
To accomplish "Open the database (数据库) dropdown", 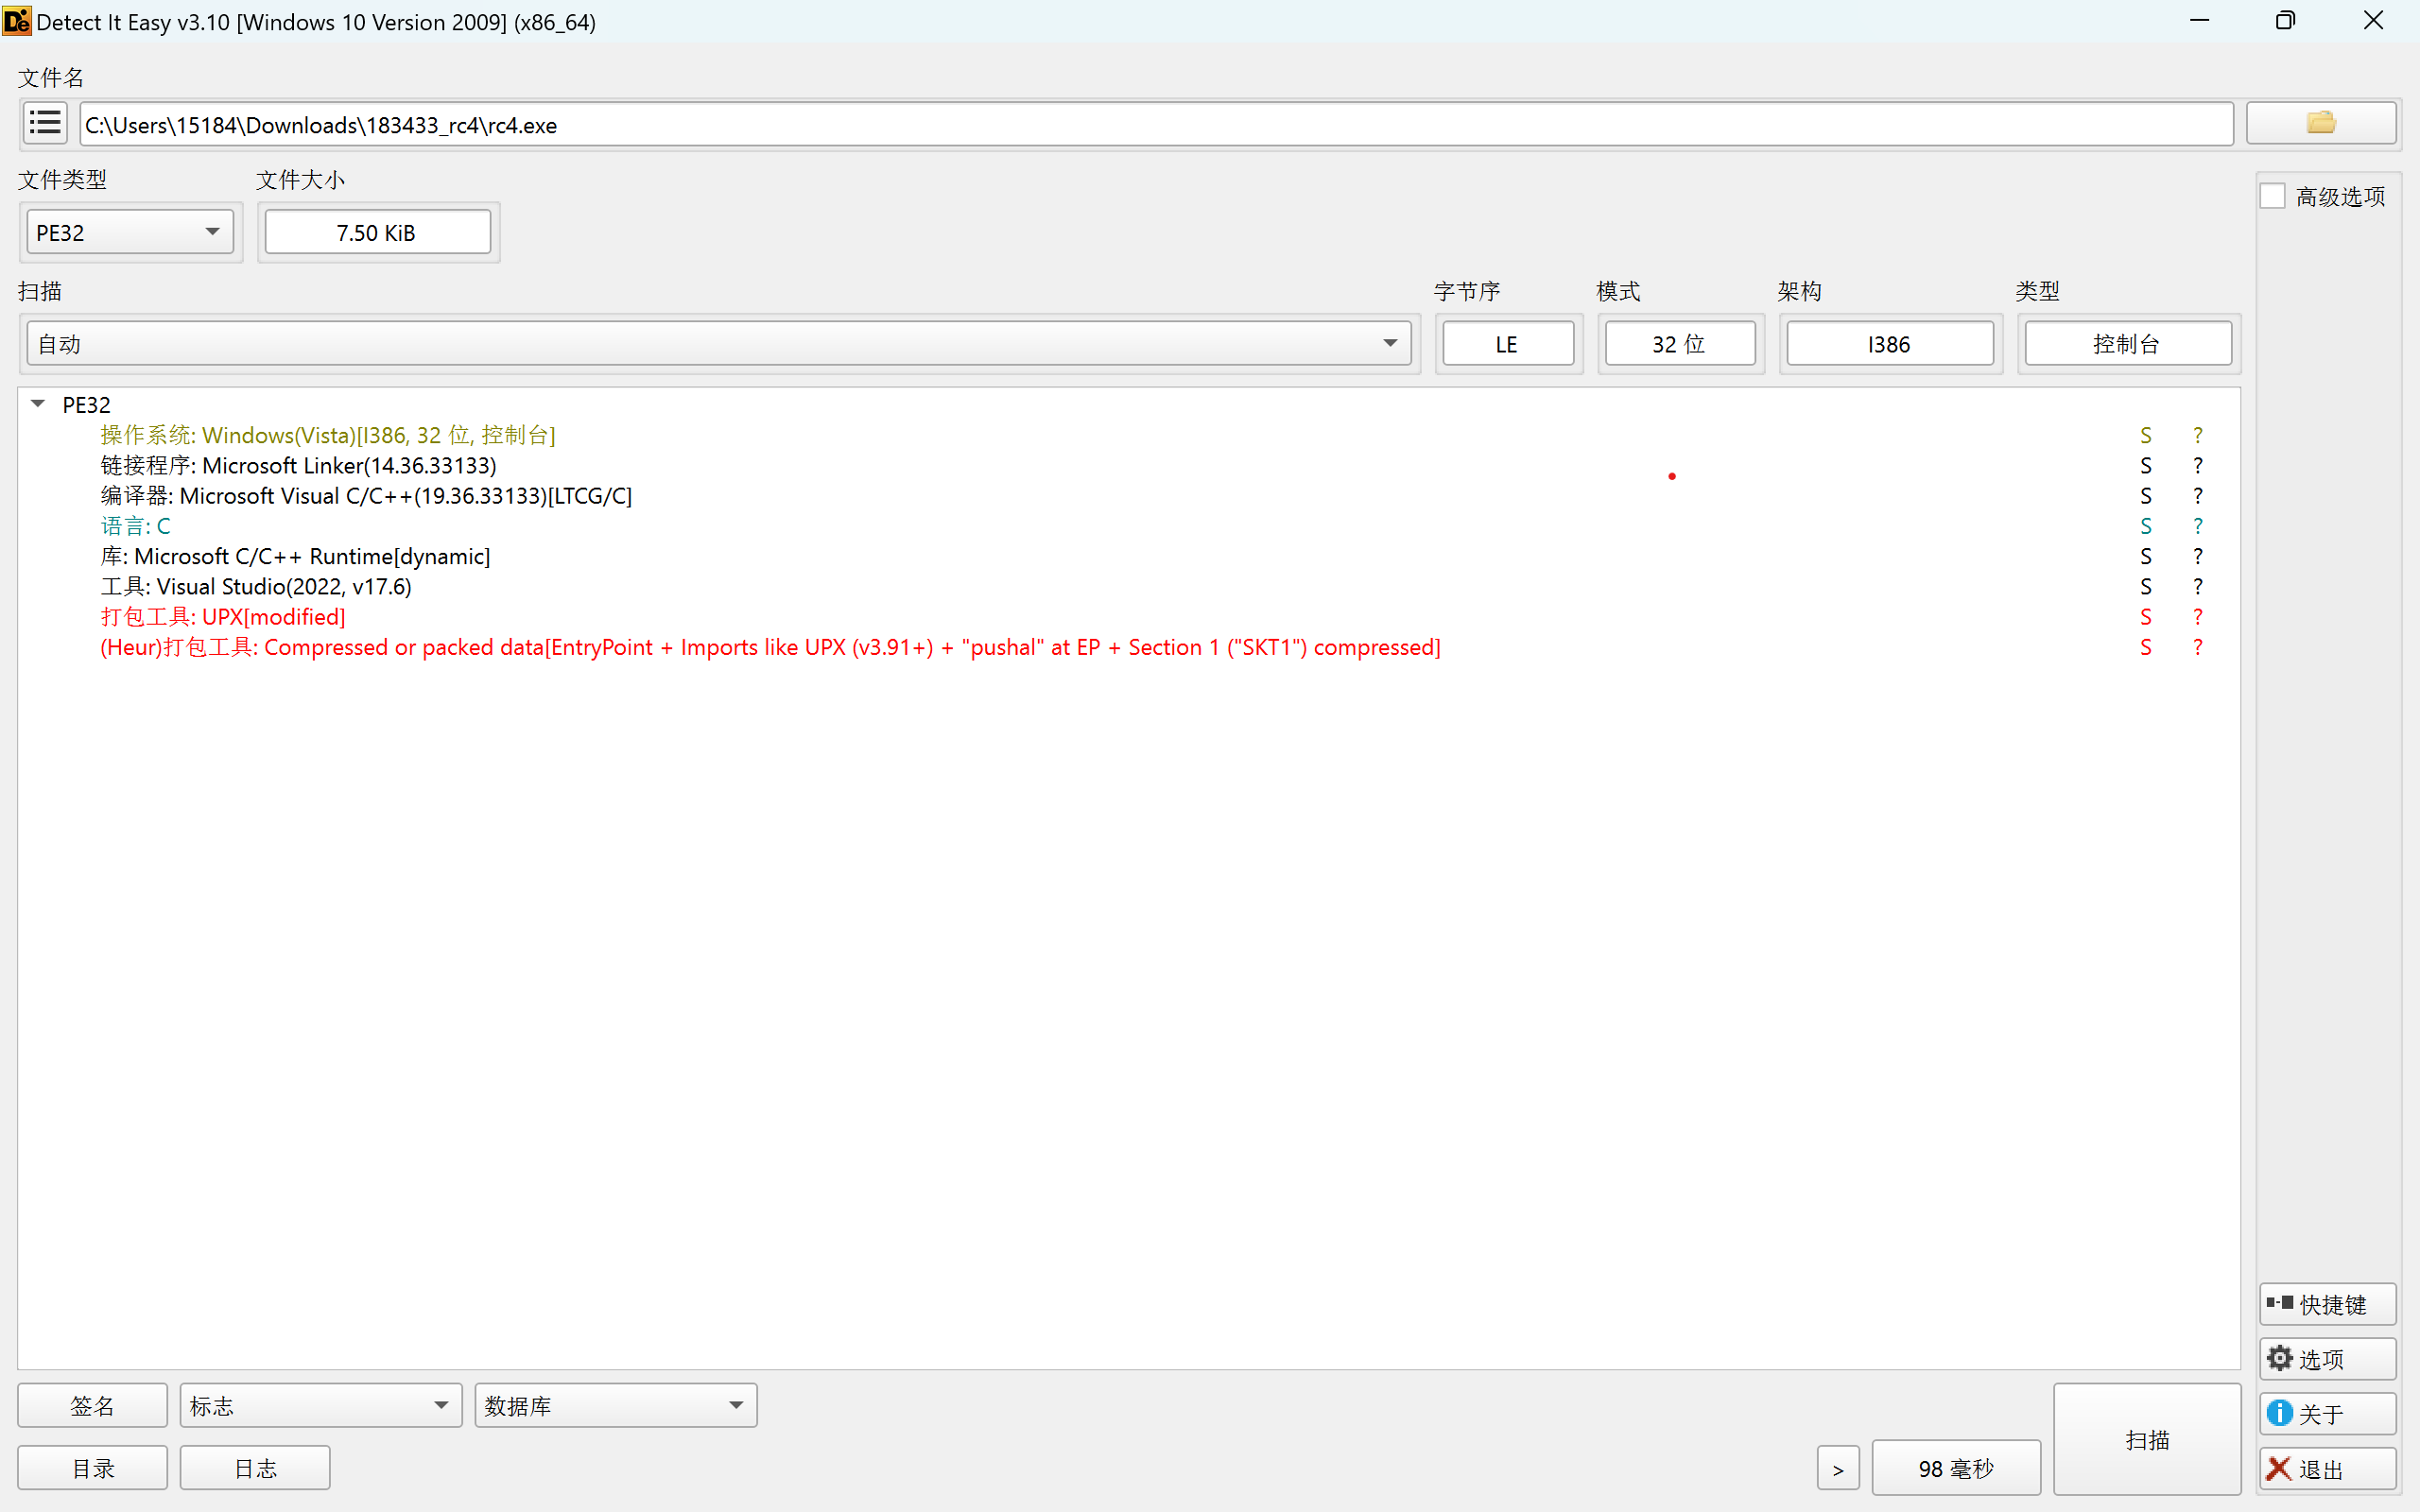I will click(615, 1405).
